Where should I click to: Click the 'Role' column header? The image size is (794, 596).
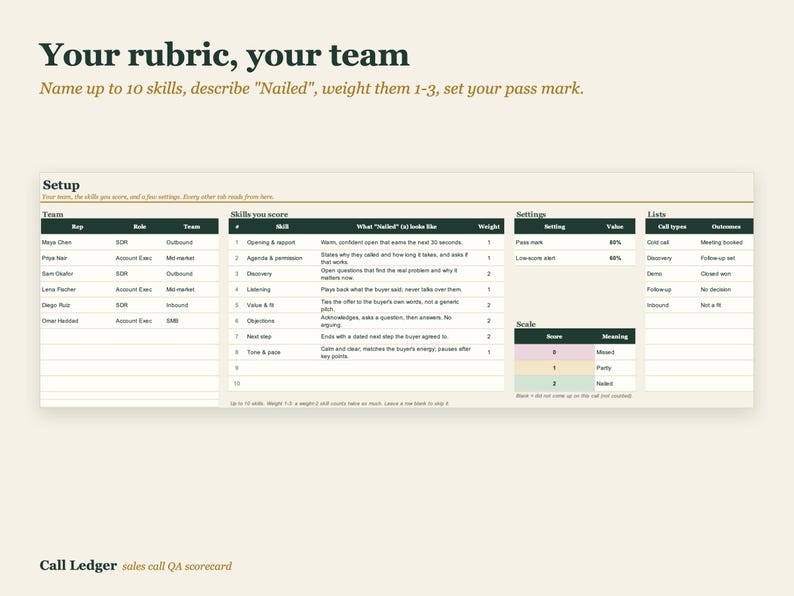click(139, 226)
